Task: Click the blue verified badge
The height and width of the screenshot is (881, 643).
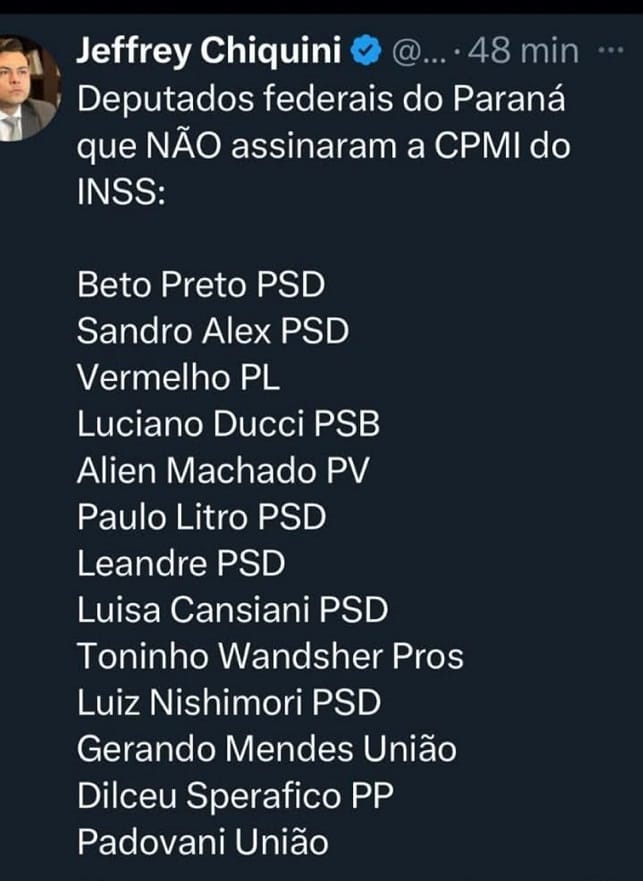Action: point(368,52)
